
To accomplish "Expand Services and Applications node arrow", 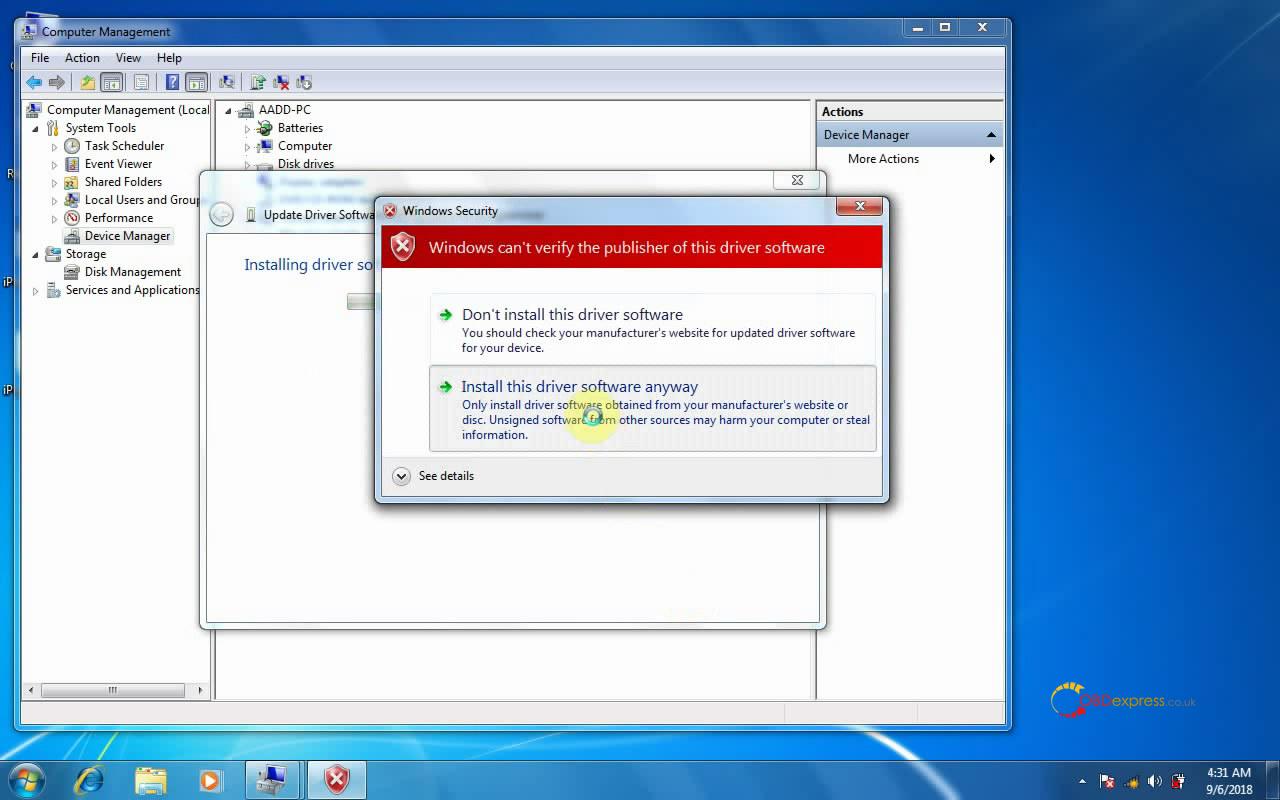I will pyautogui.click(x=36, y=291).
